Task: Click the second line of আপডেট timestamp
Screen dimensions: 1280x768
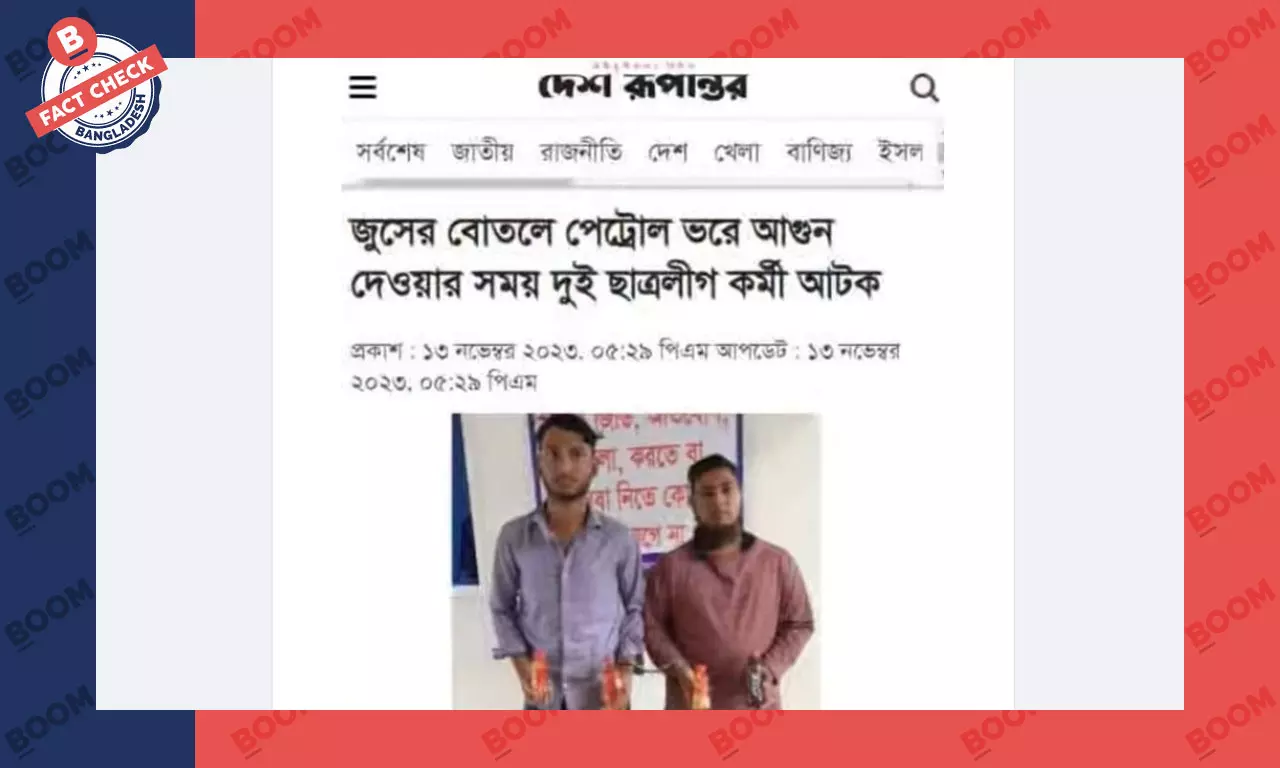Action: (443, 382)
